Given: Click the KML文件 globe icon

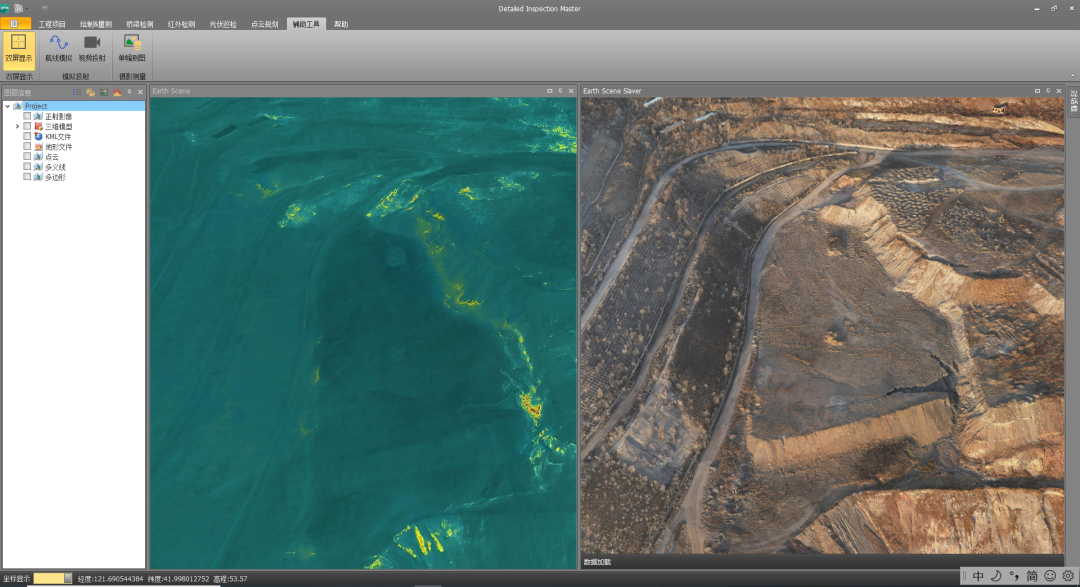Looking at the screenshot, I should click(x=39, y=136).
